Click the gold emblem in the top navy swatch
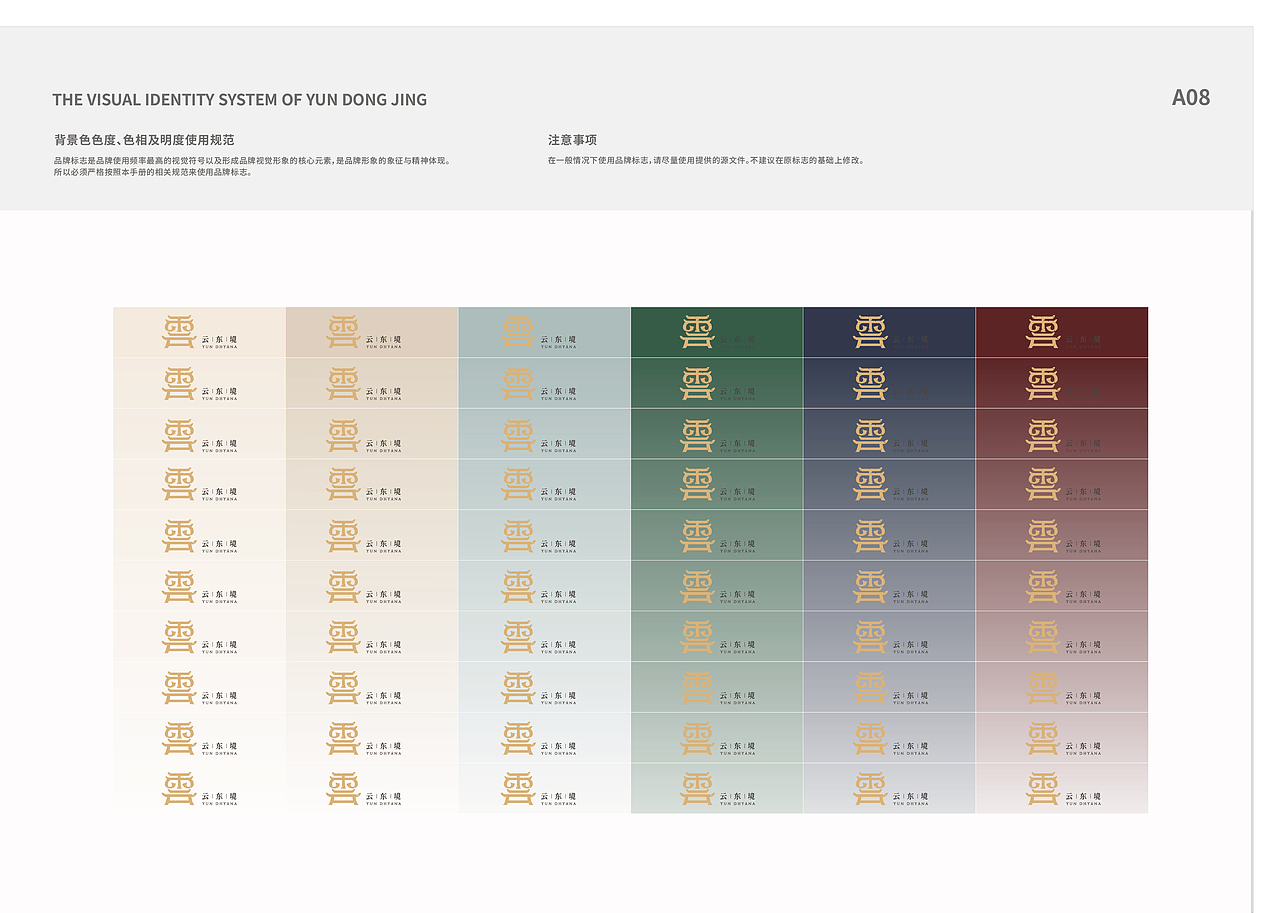The width and height of the screenshot is (1280, 913). pos(870,332)
